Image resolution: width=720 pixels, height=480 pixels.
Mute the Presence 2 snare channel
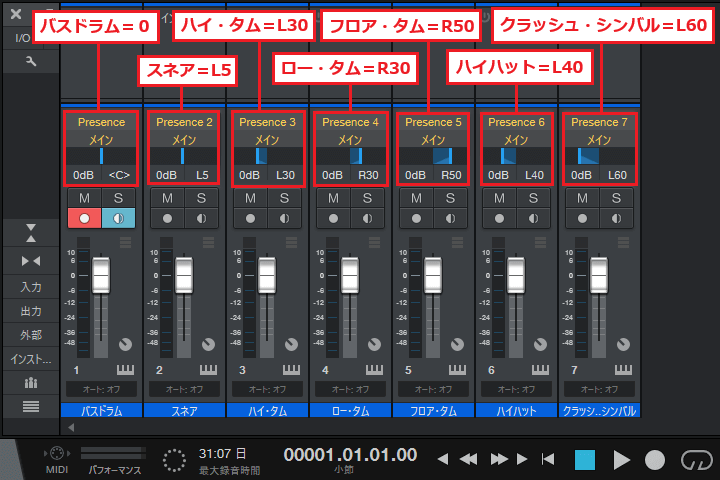(164, 199)
